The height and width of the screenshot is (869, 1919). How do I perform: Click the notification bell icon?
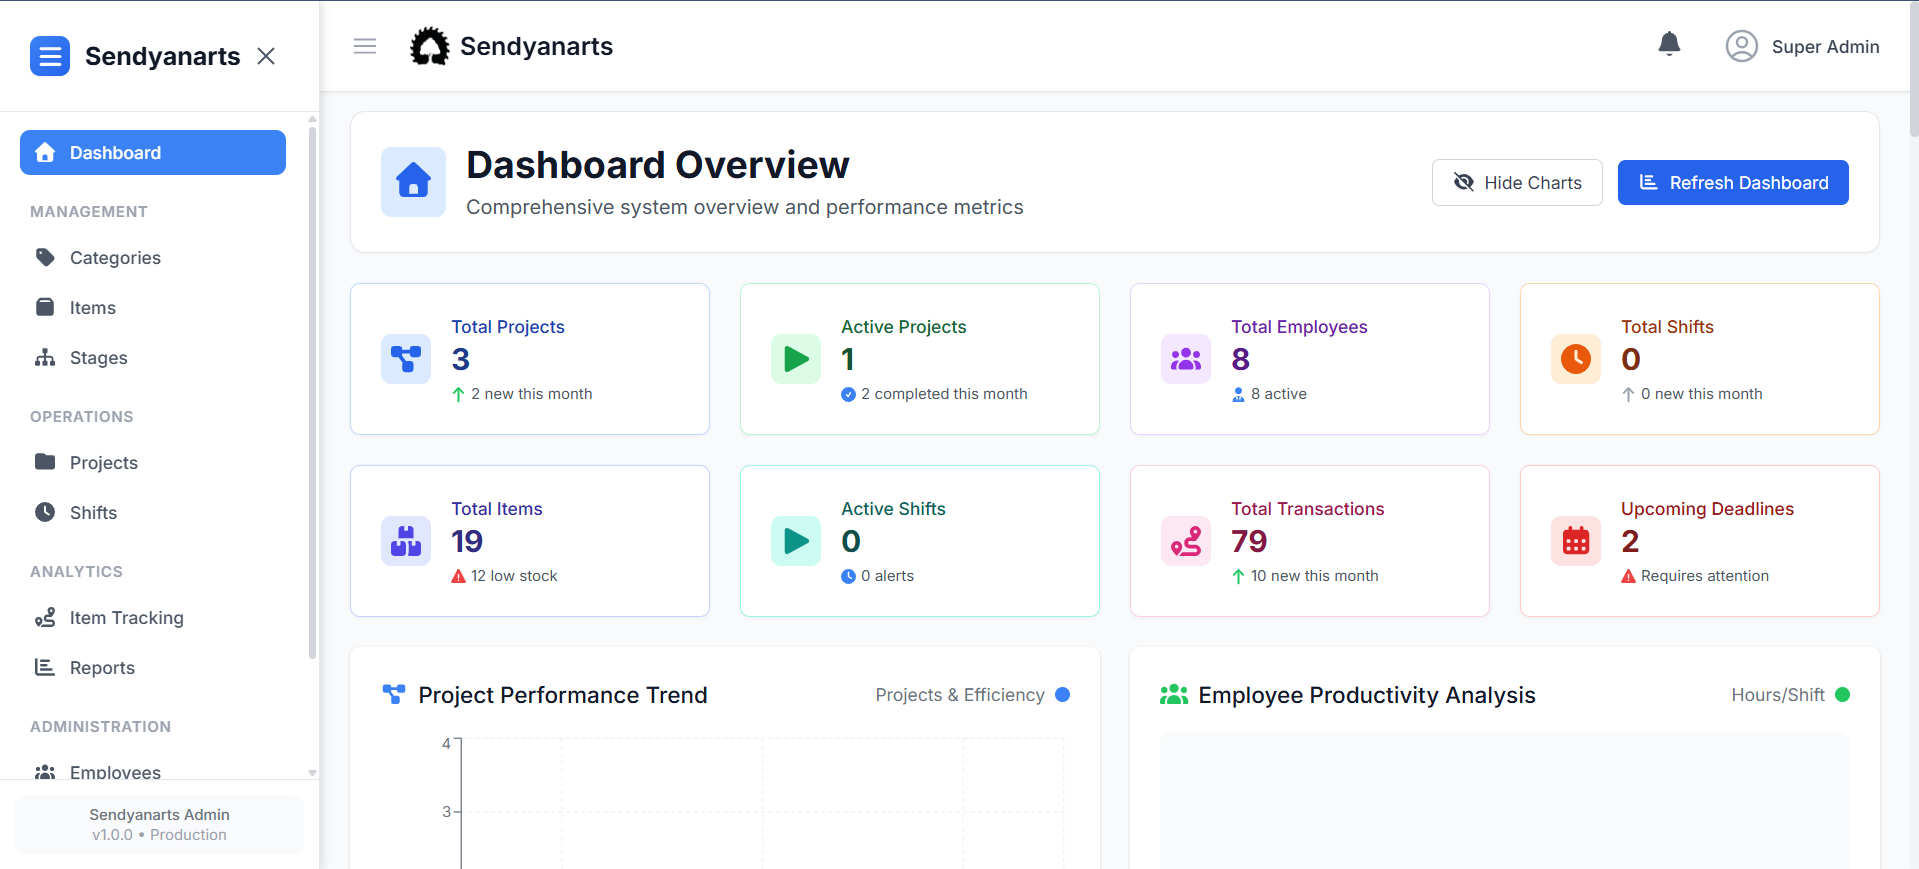1669,44
